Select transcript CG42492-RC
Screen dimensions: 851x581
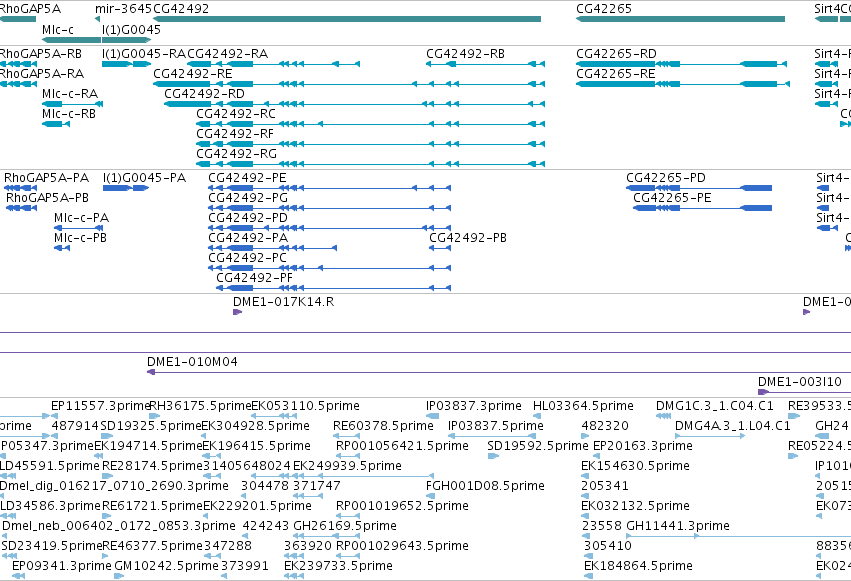[371, 124]
